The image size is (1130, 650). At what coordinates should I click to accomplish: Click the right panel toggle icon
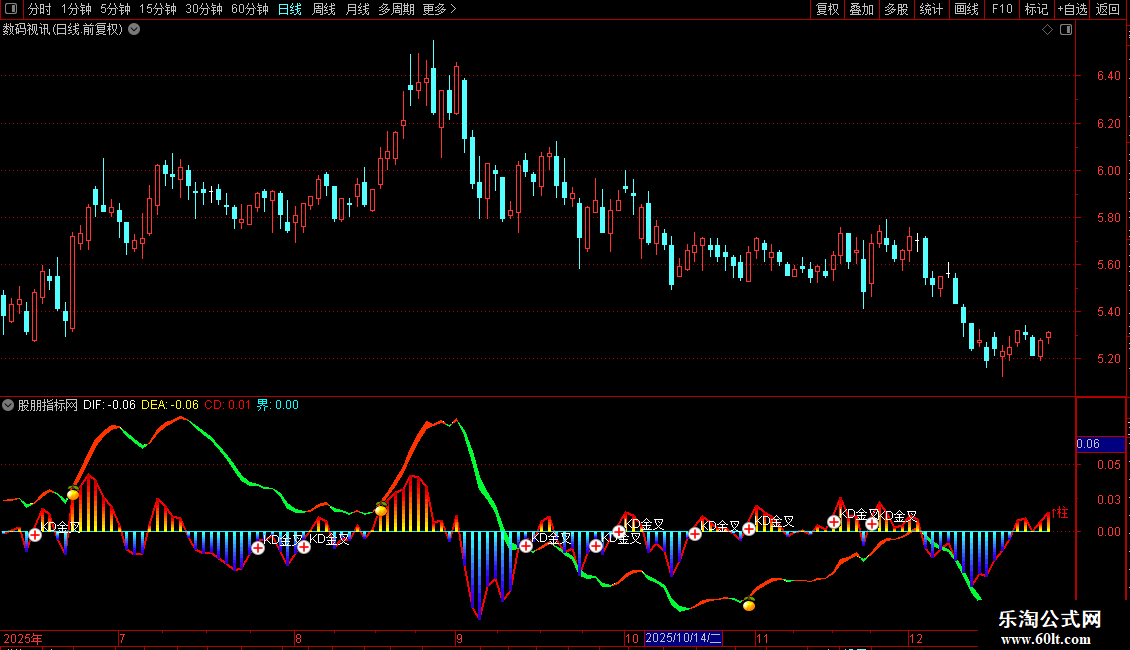[x=1066, y=30]
